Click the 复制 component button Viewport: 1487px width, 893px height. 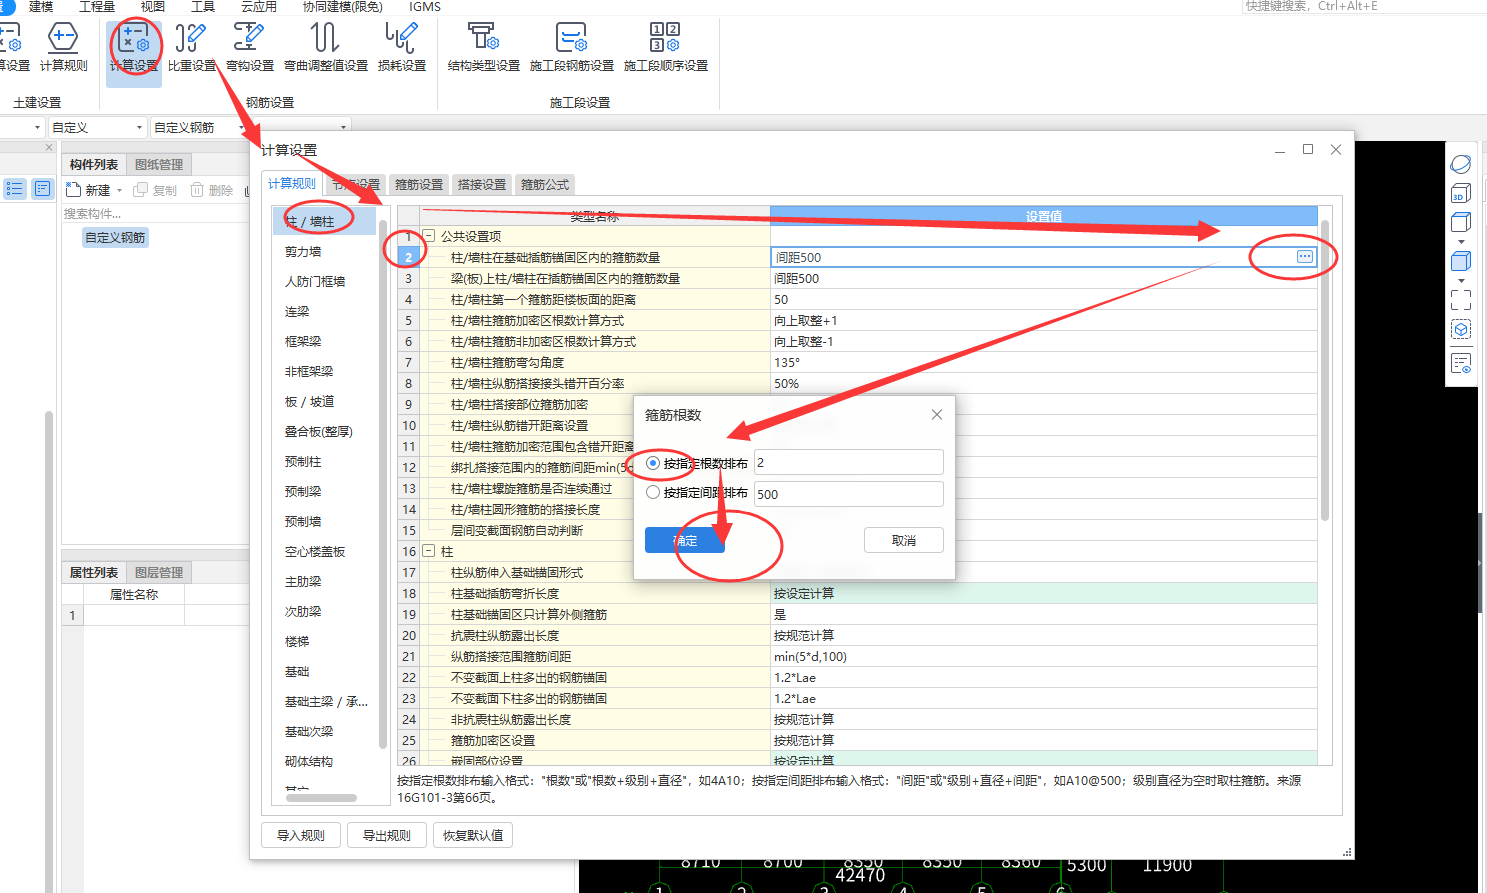click(x=155, y=190)
